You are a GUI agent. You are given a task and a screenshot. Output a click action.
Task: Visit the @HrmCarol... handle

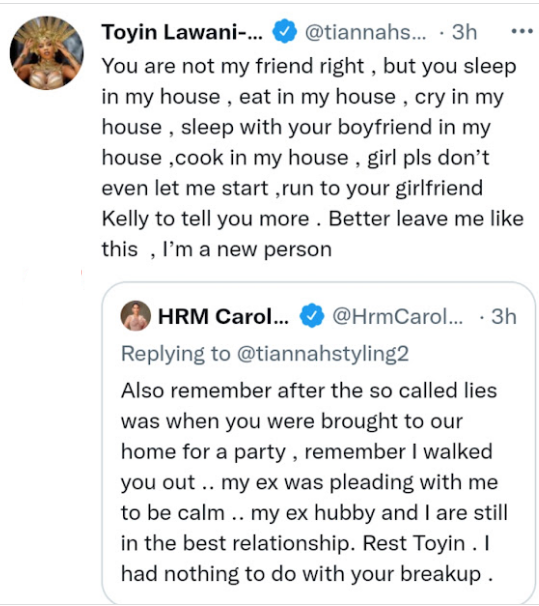pyautogui.click(x=397, y=317)
